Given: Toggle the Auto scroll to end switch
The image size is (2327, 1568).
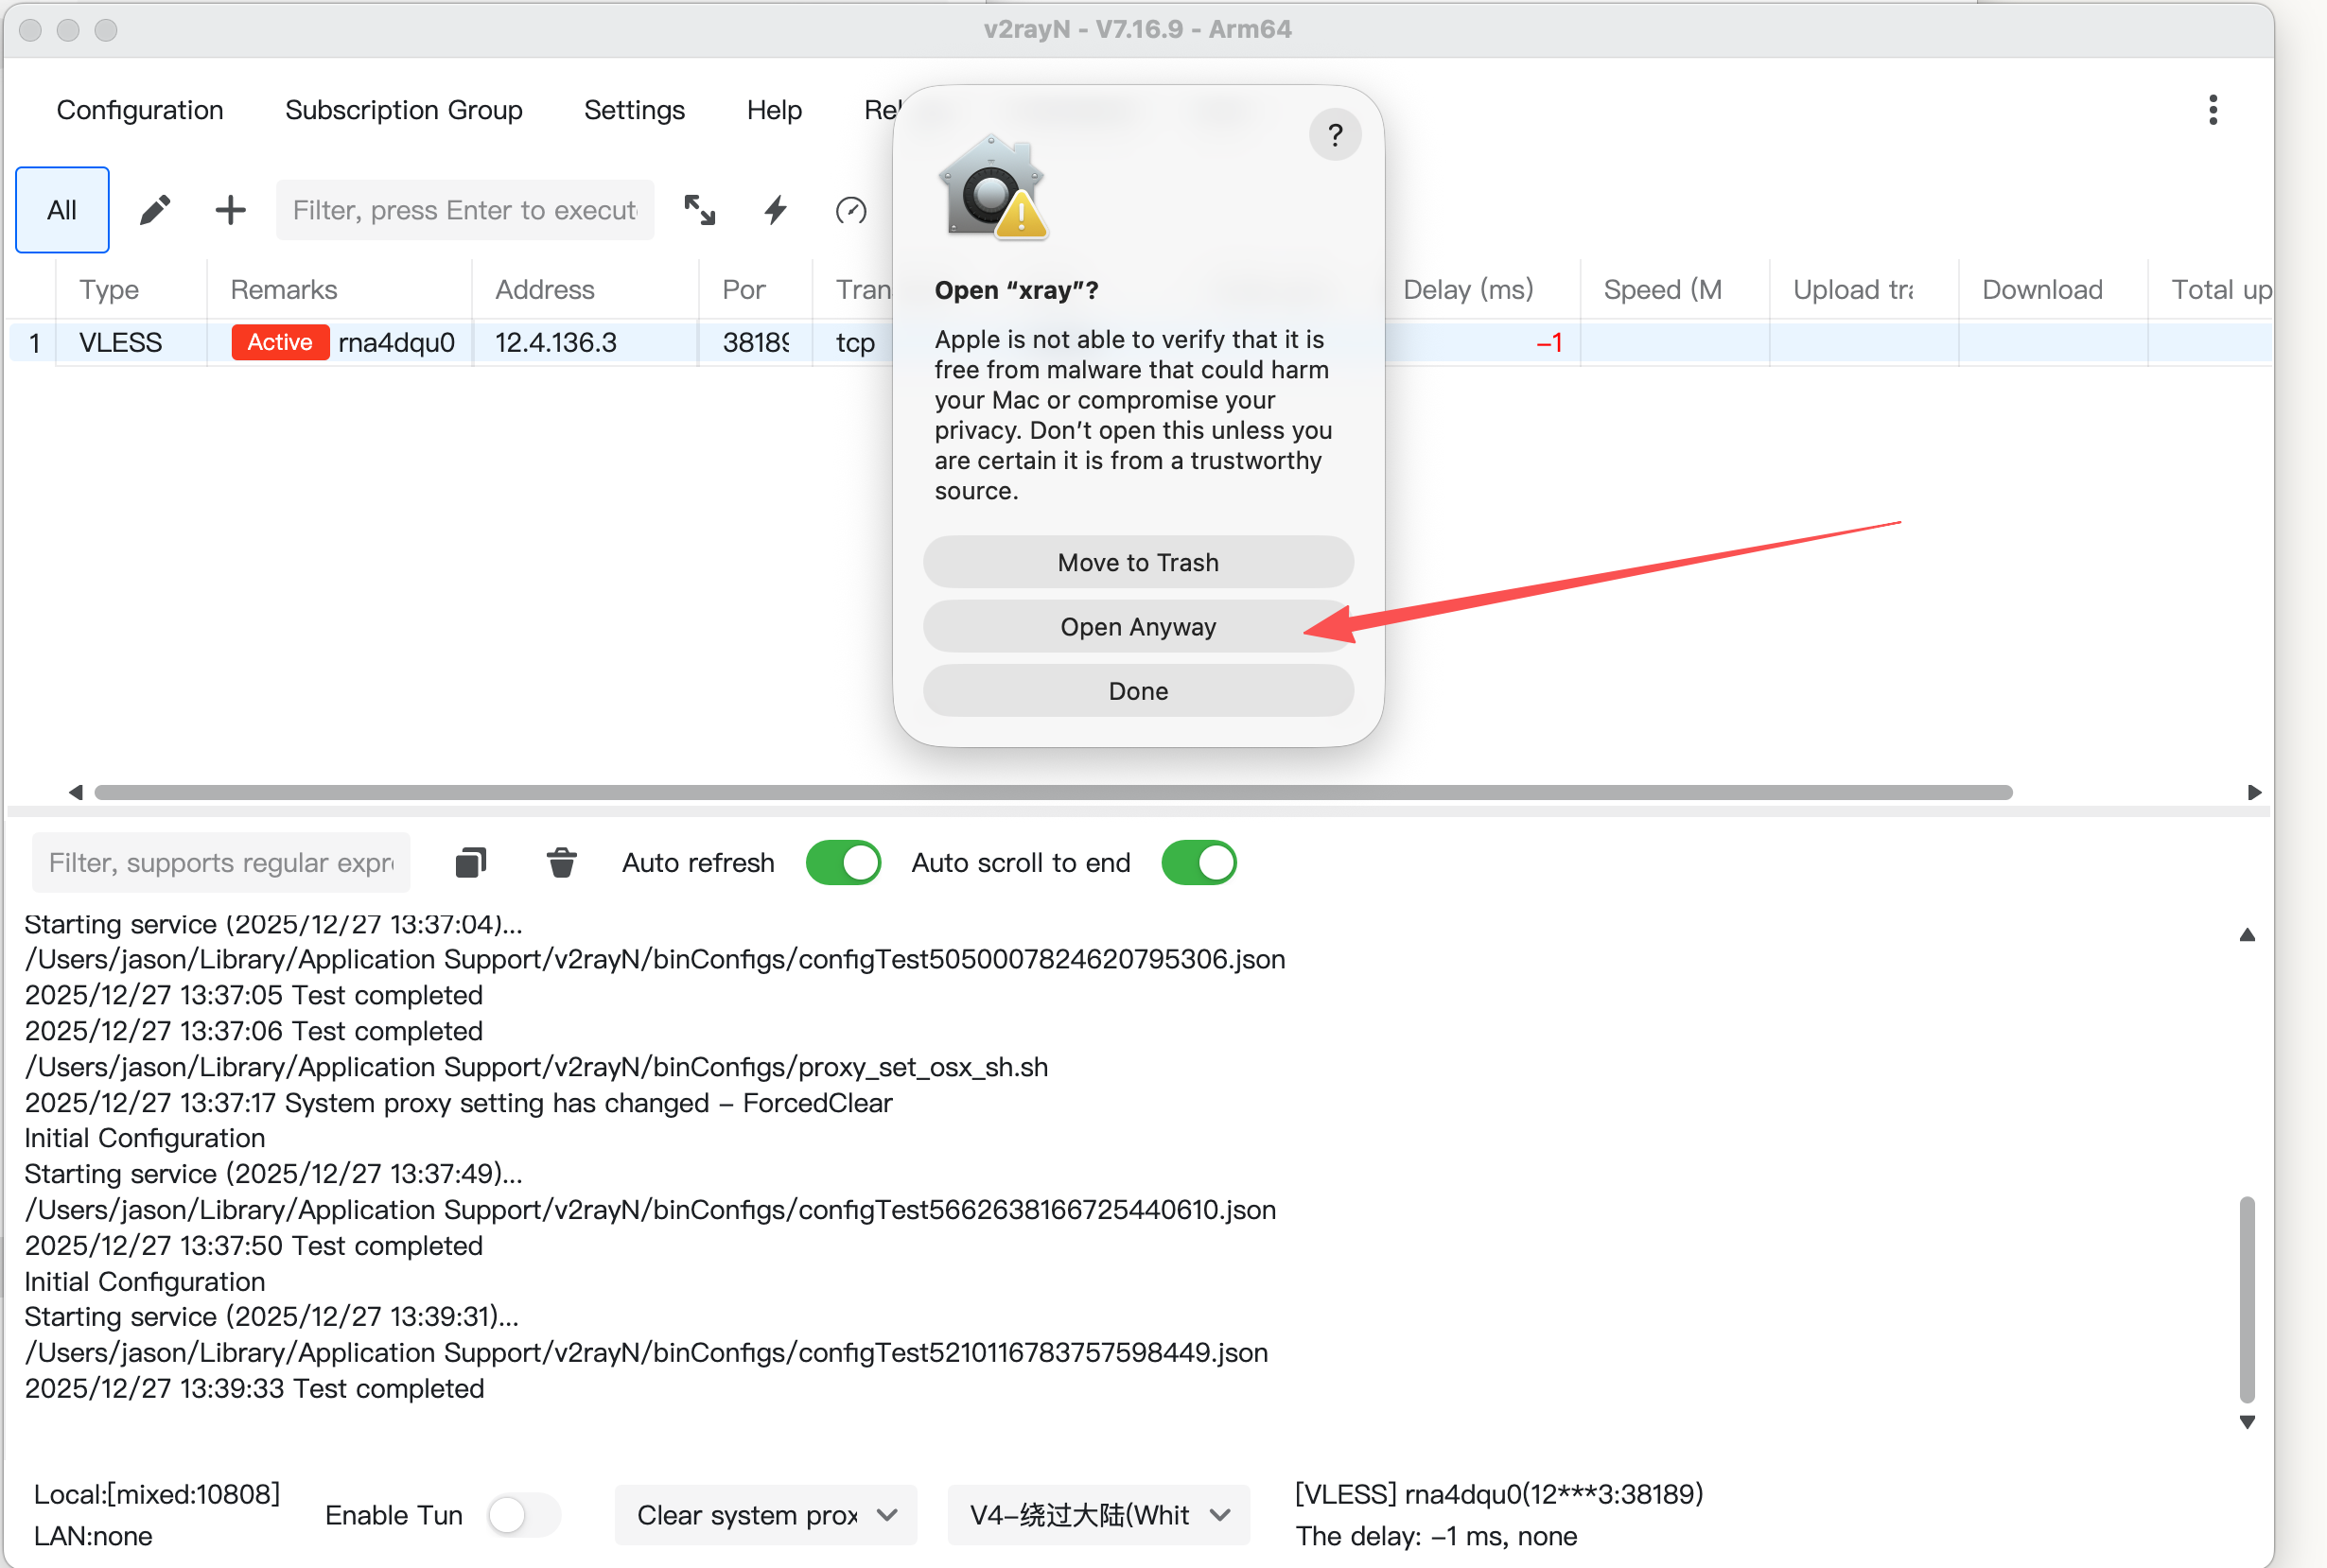Looking at the screenshot, I should (x=1199, y=862).
